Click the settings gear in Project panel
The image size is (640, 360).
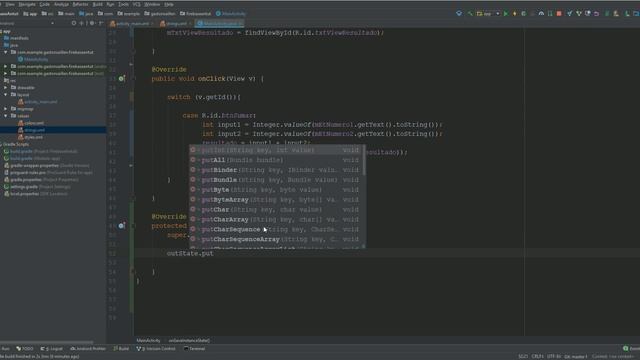[92, 23]
